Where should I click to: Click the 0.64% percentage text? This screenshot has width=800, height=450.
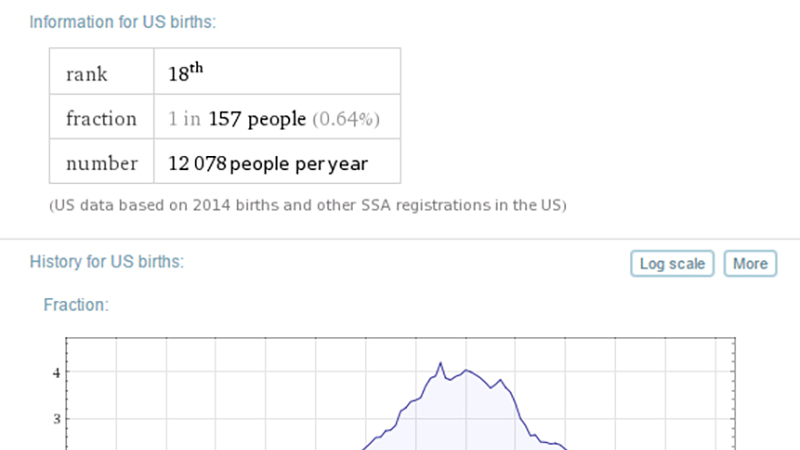click(x=346, y=119)
